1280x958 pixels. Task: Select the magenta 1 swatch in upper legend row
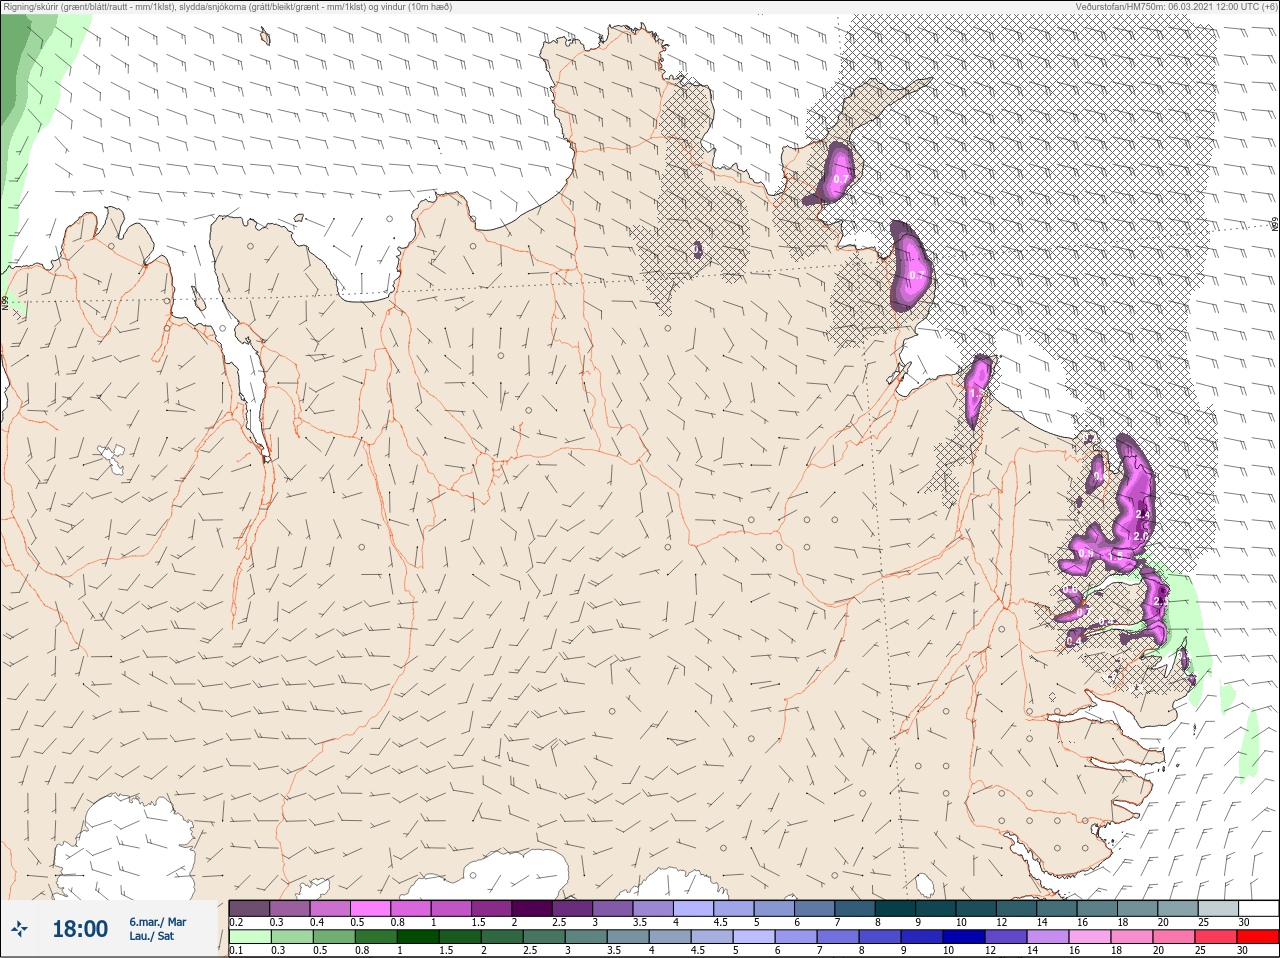452,908
